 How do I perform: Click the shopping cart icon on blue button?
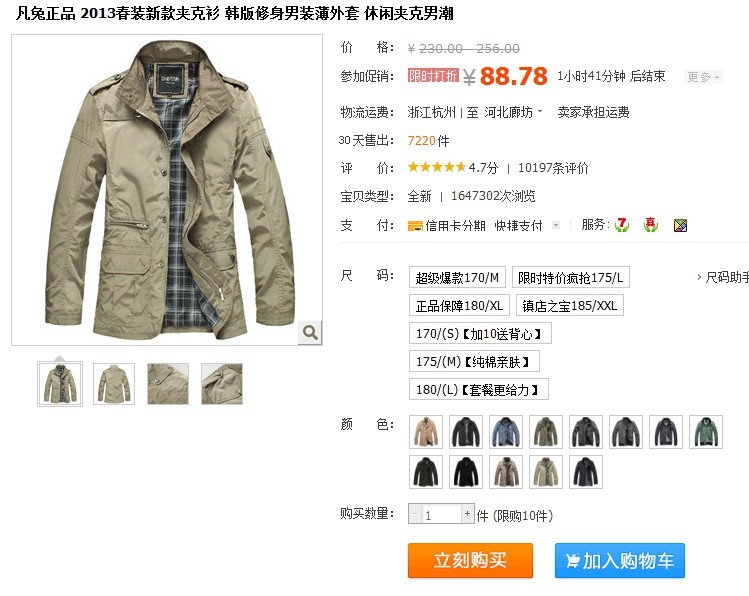tap(572, 560)
